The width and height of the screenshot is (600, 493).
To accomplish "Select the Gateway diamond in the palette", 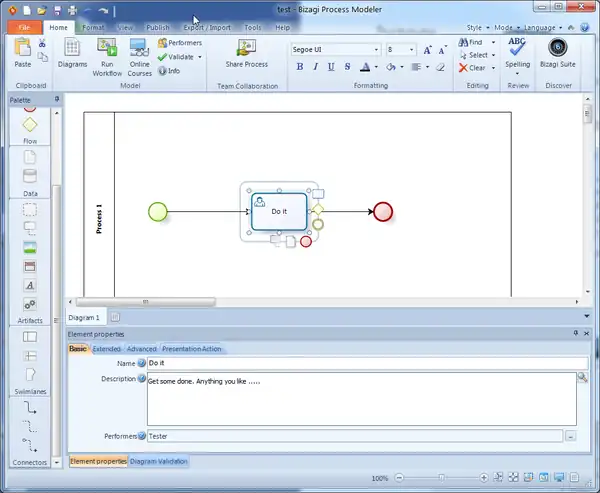I will point(30,125).
